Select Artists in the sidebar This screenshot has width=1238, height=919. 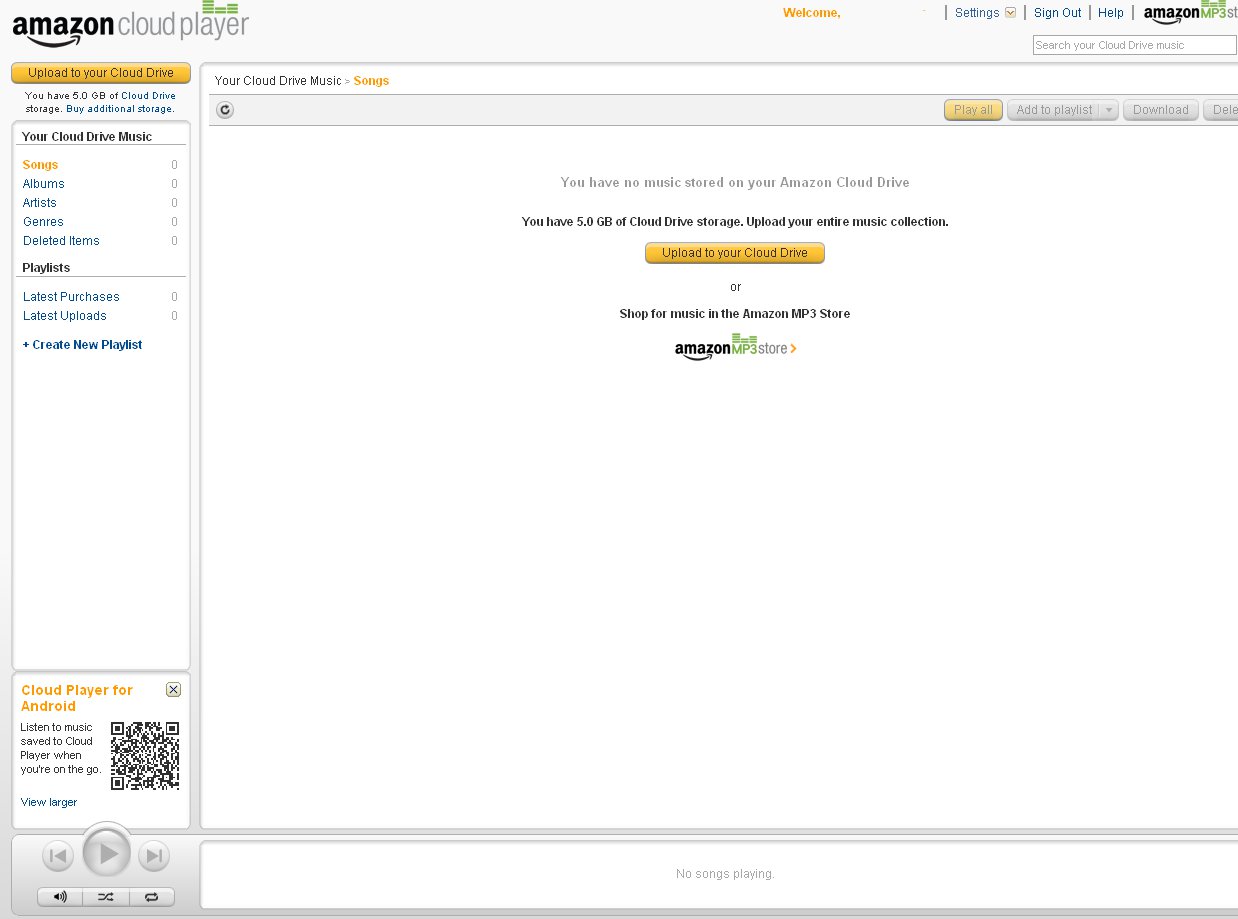40,203
